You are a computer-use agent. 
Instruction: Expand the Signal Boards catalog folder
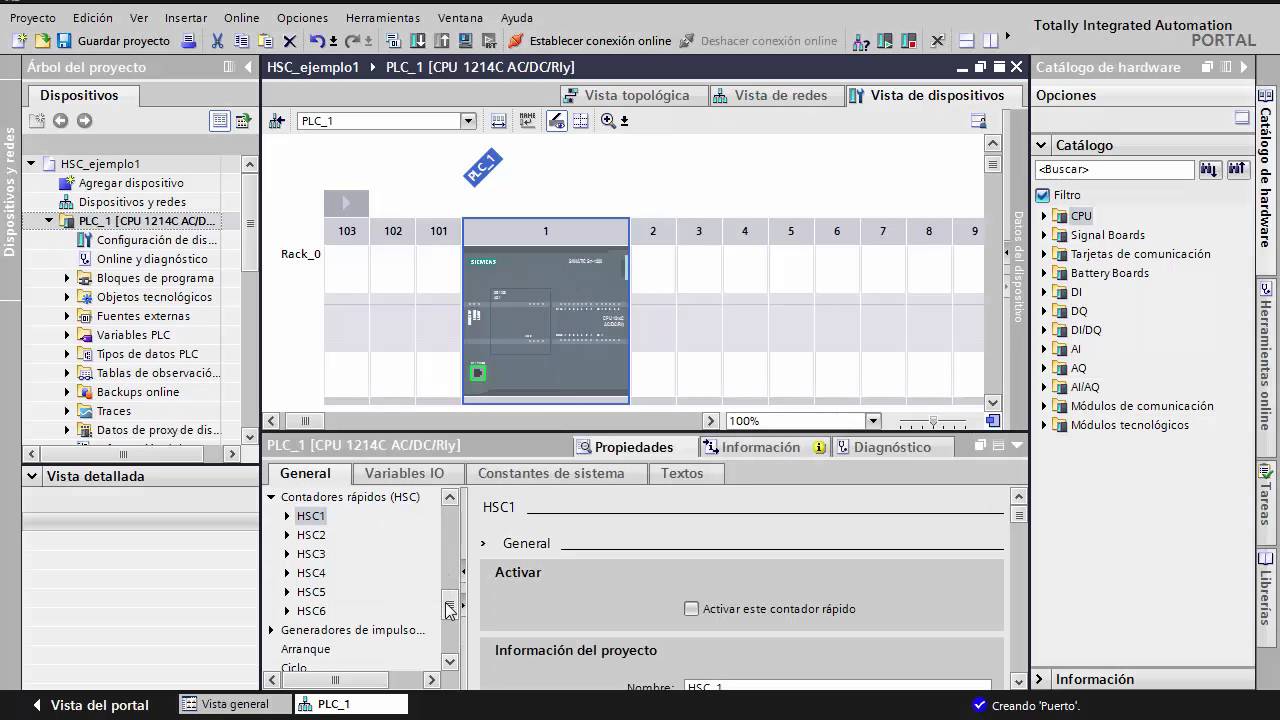point(1044,235)
